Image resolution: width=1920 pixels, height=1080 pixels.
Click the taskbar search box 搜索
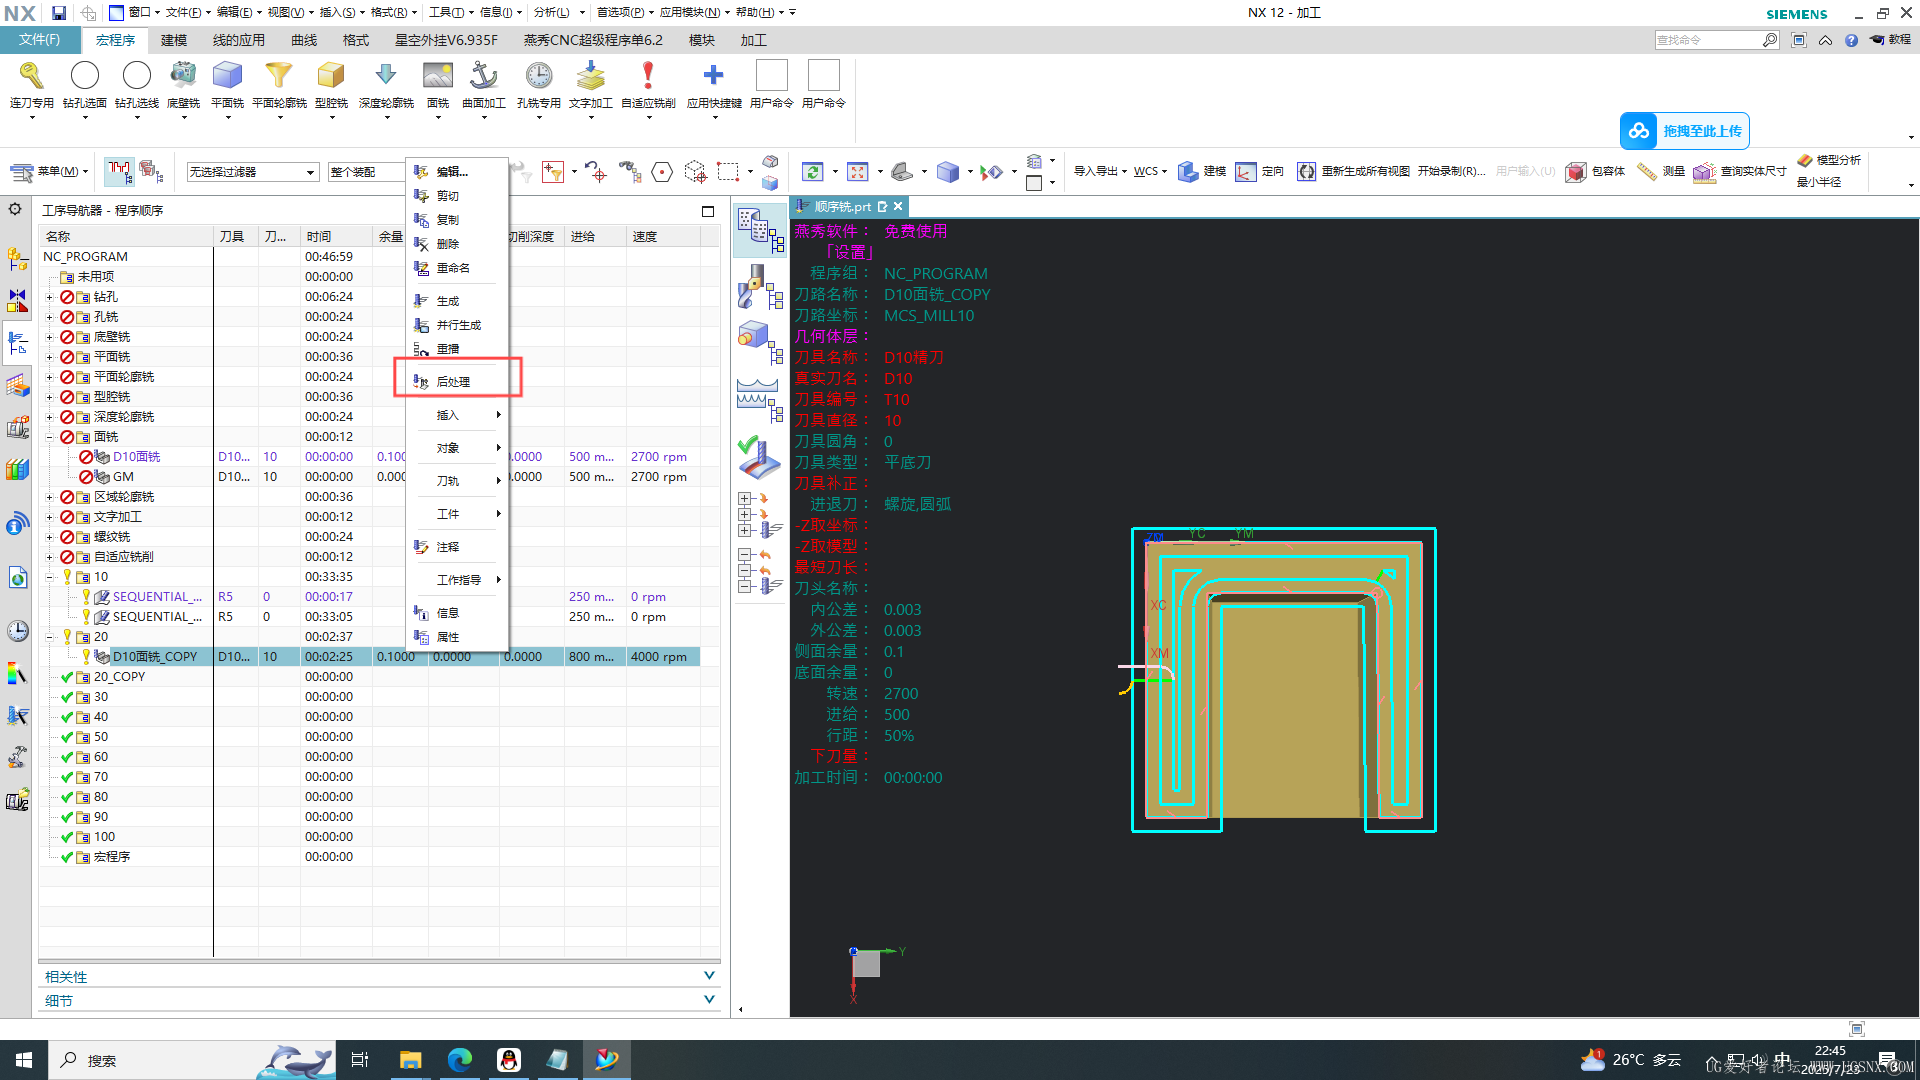pos(190,1060)
